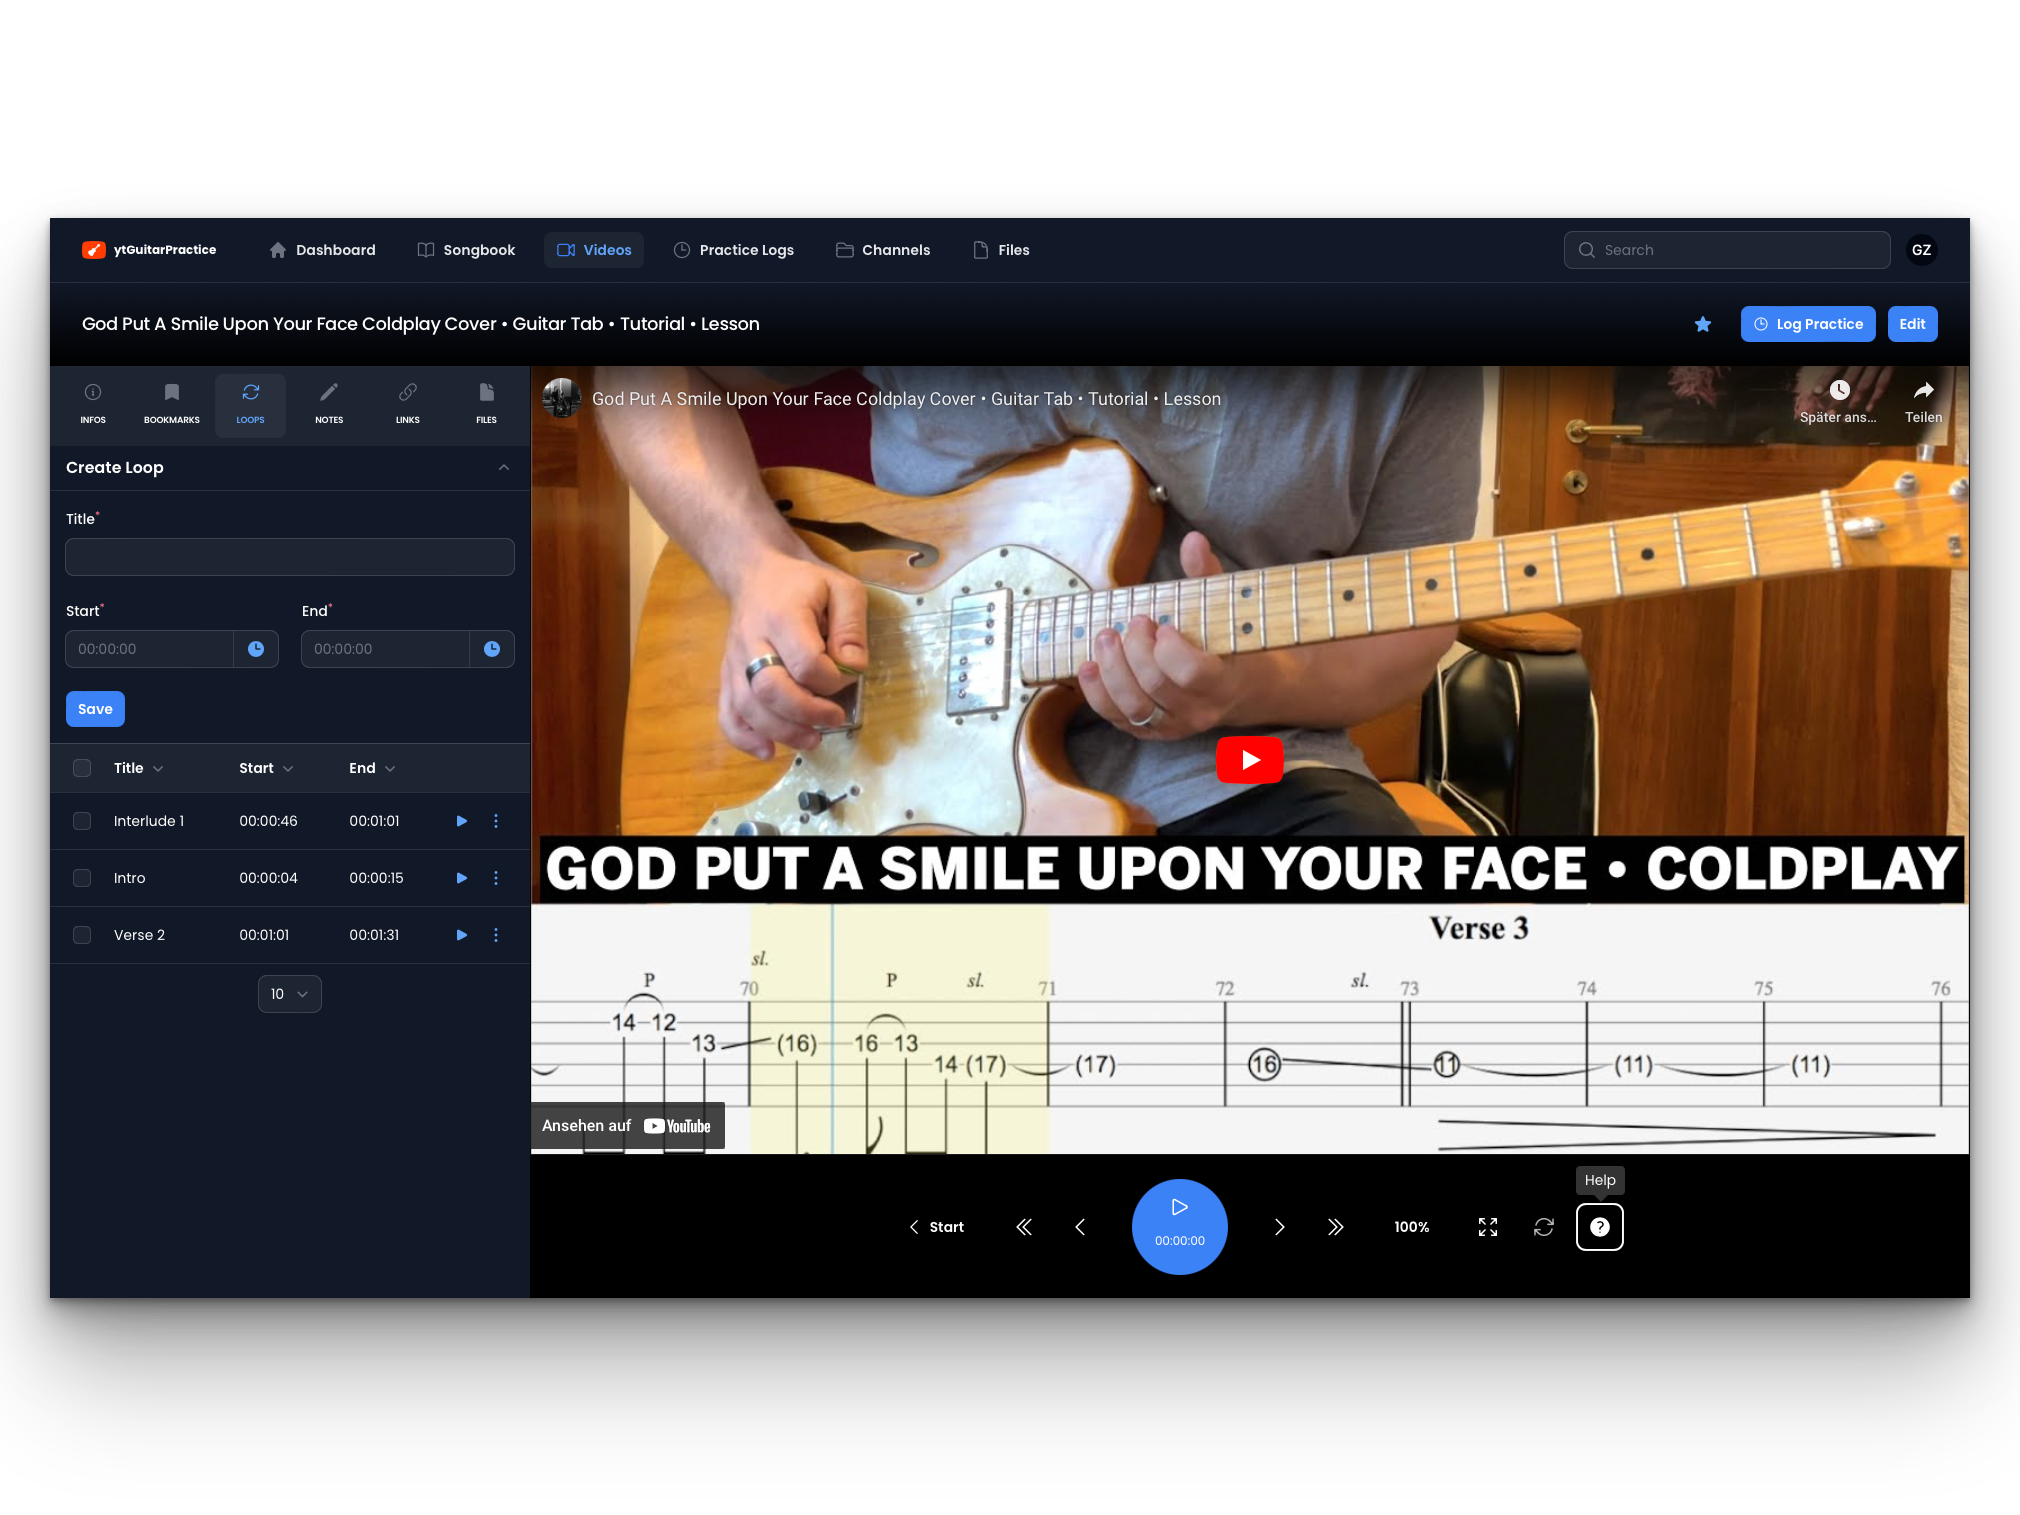Open the kebab menu for the Intro loop
This screenshot has width=2020, height=1515.
495,877
